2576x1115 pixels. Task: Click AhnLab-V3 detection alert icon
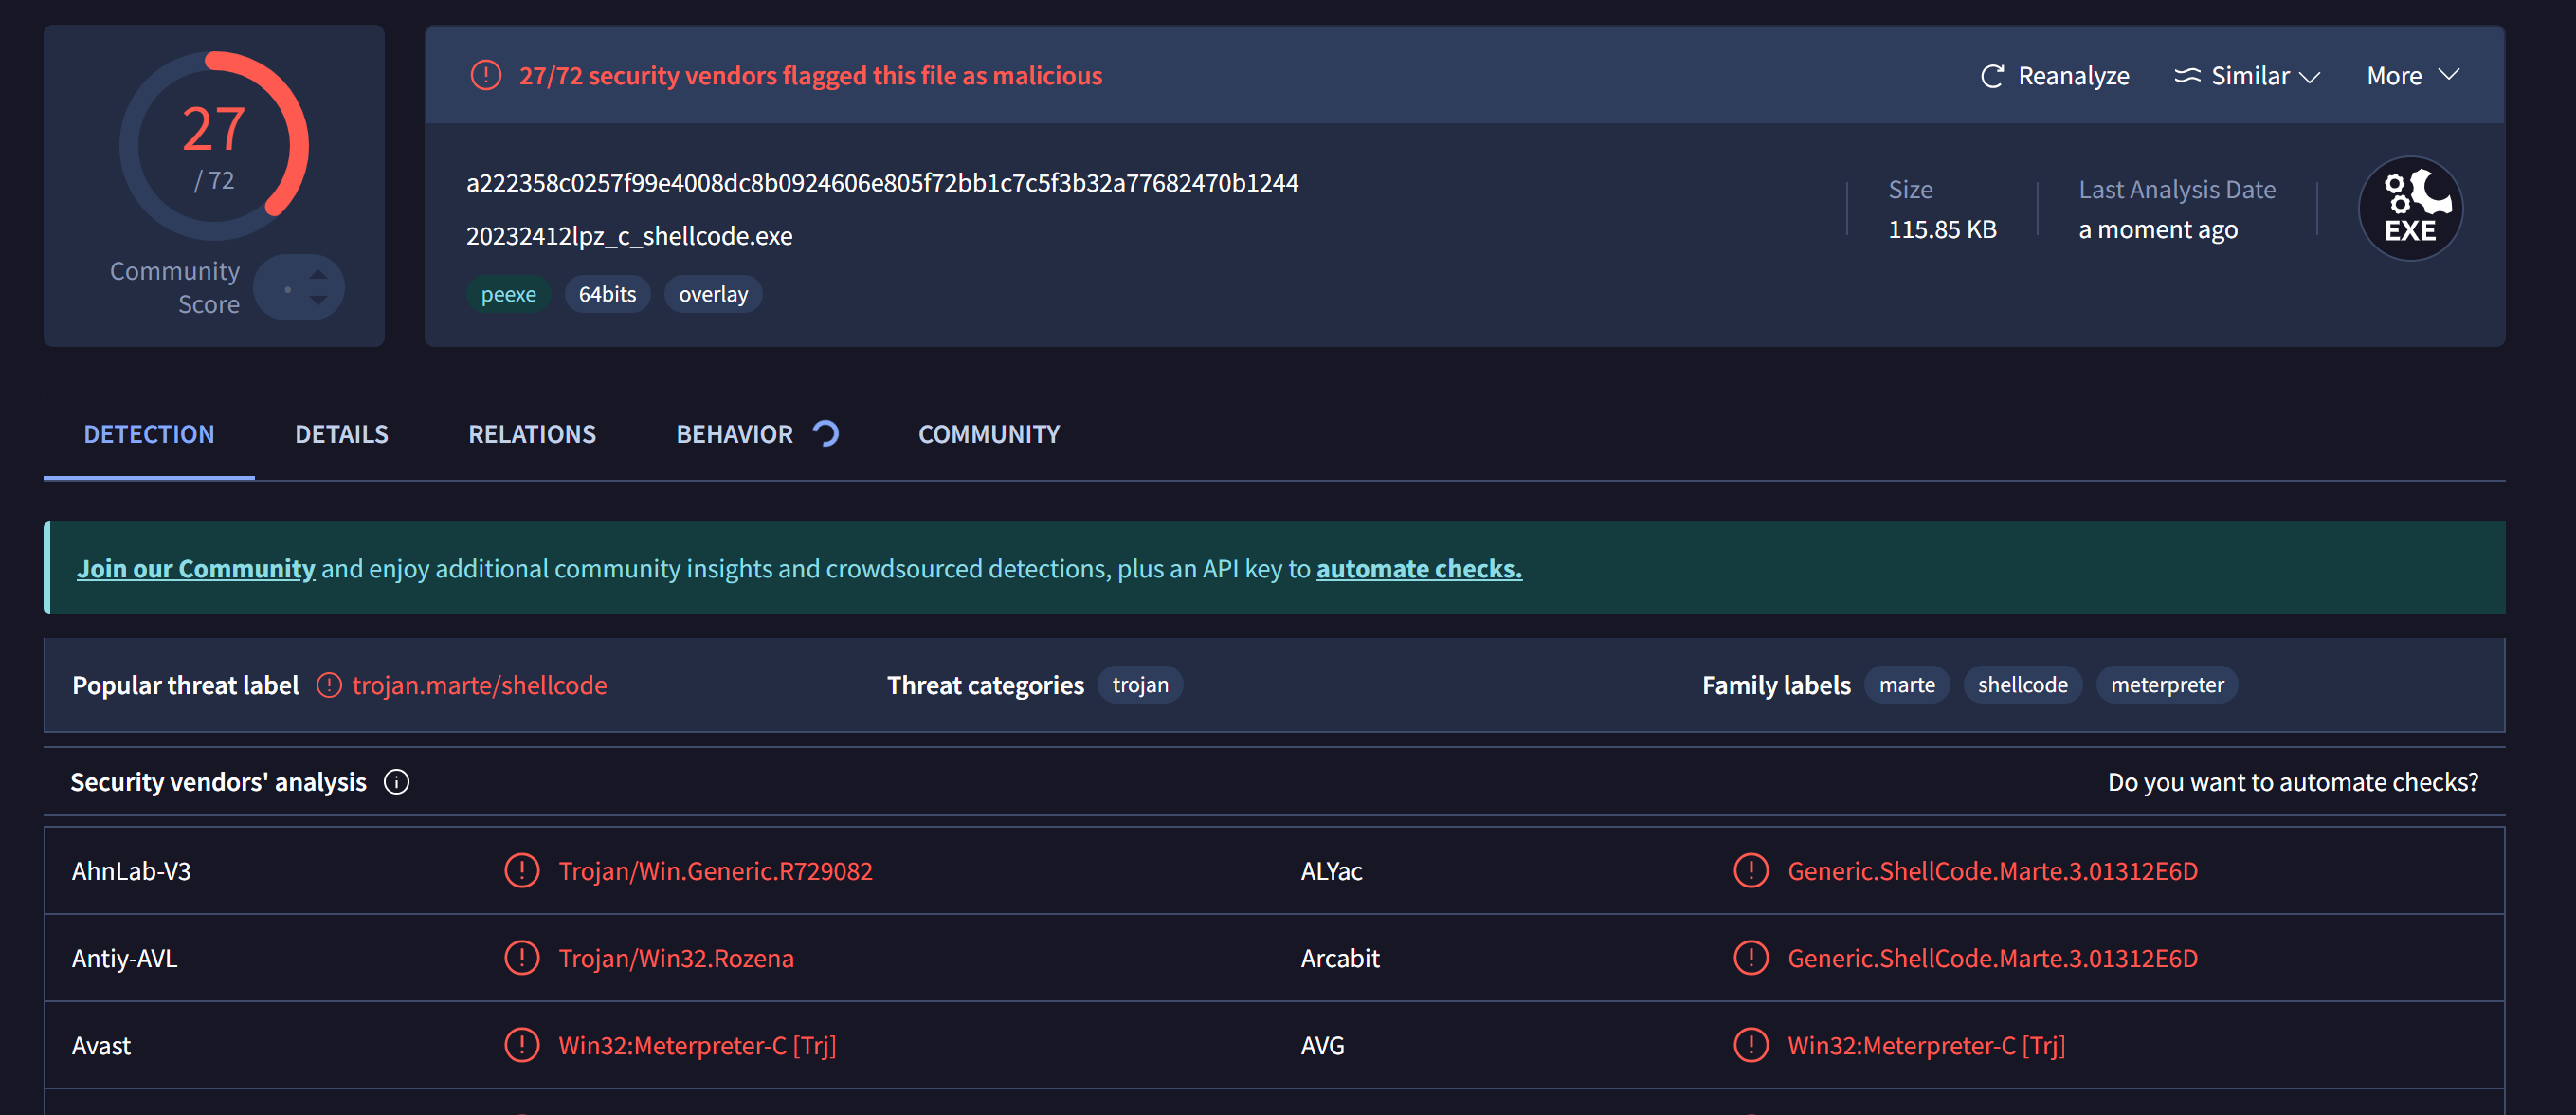point(521,870)
